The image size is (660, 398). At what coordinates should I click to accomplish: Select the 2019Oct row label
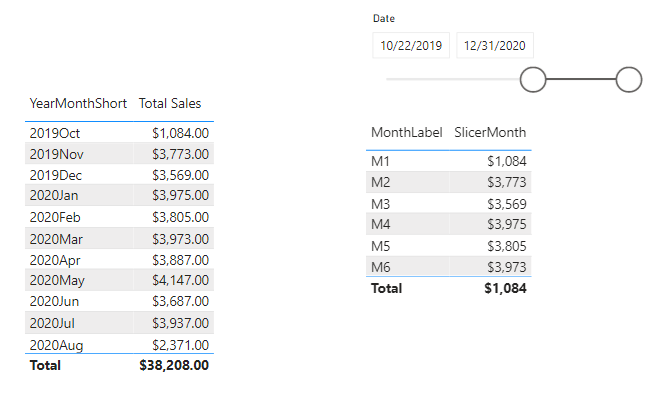click(x=55, y=133)
